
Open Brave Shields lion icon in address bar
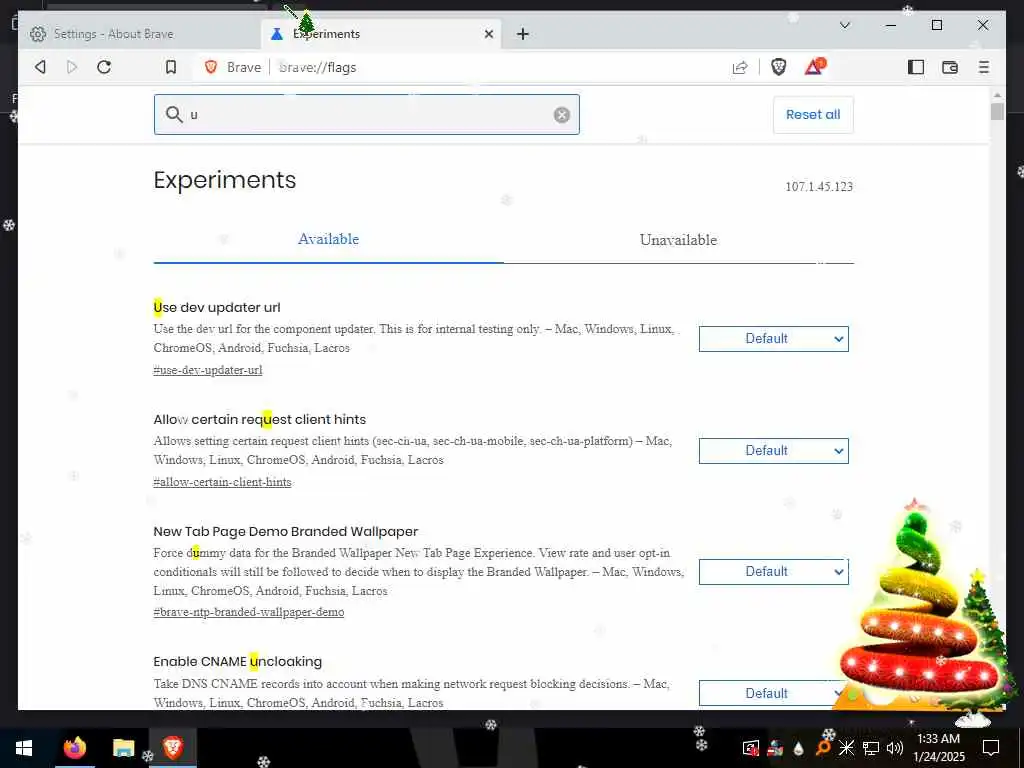click(x=778, y=67)
